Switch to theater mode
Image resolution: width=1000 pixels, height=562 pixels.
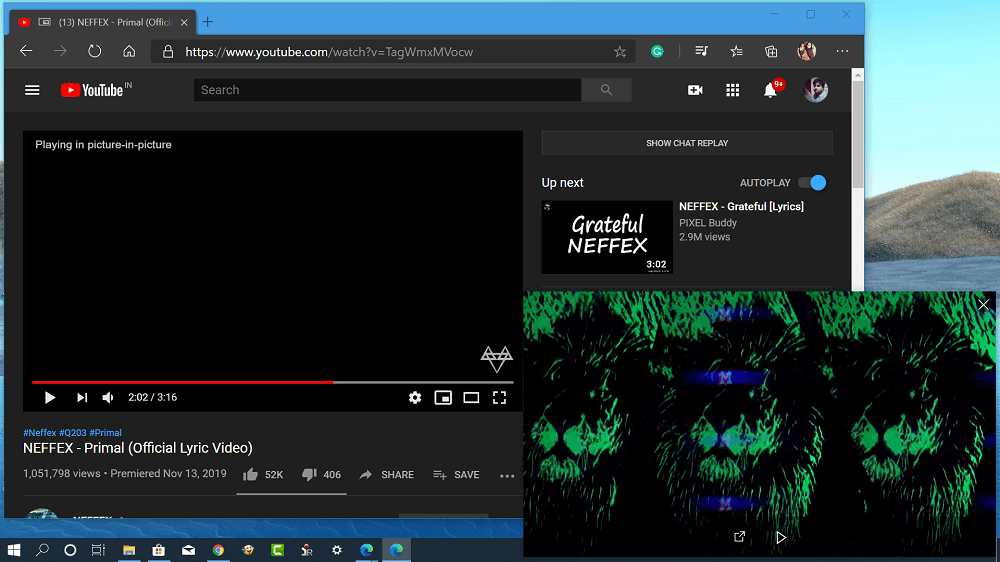coord(471,398)
